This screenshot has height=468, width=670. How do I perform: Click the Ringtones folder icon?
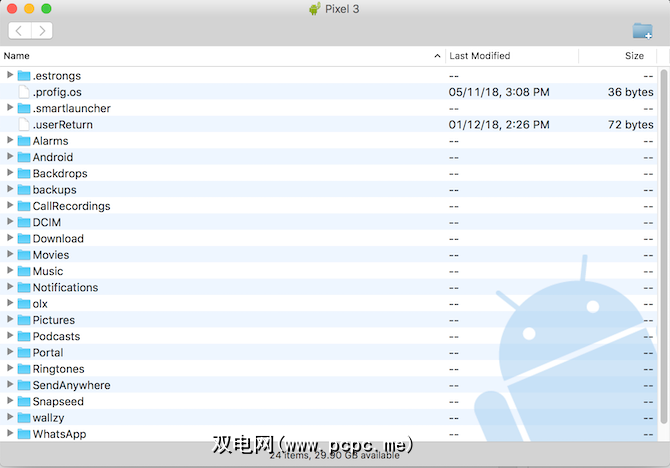pos(24,369)
